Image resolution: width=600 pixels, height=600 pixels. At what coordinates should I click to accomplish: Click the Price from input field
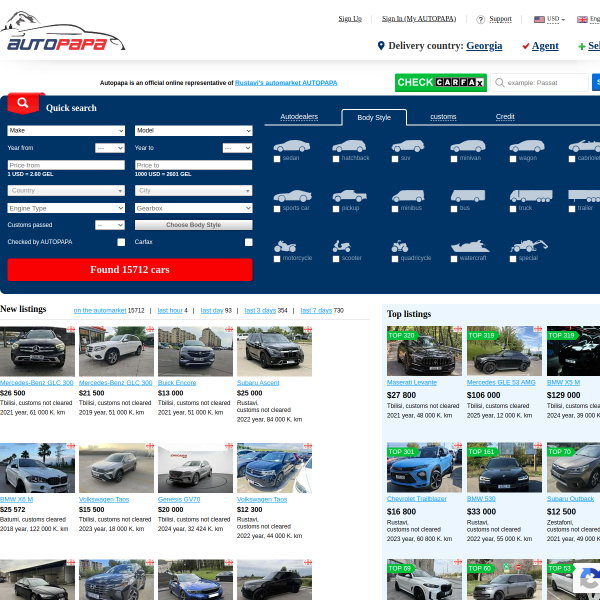pos(66,165)
